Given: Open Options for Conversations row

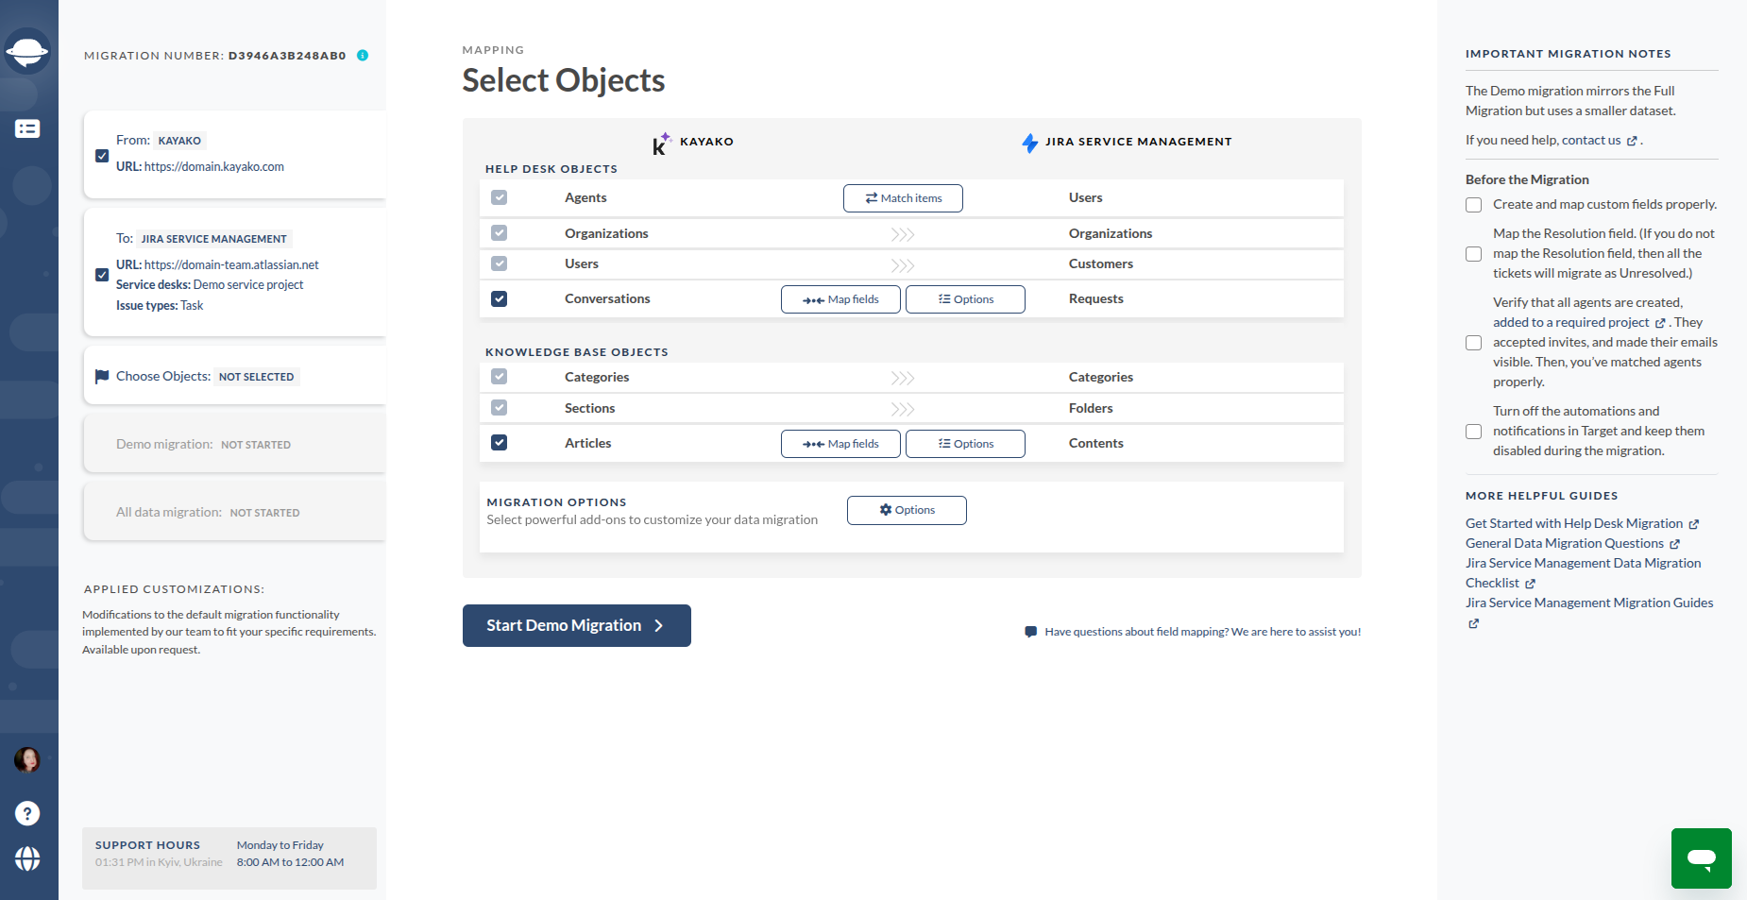Looking at the screenshot, I should point(965,299).
